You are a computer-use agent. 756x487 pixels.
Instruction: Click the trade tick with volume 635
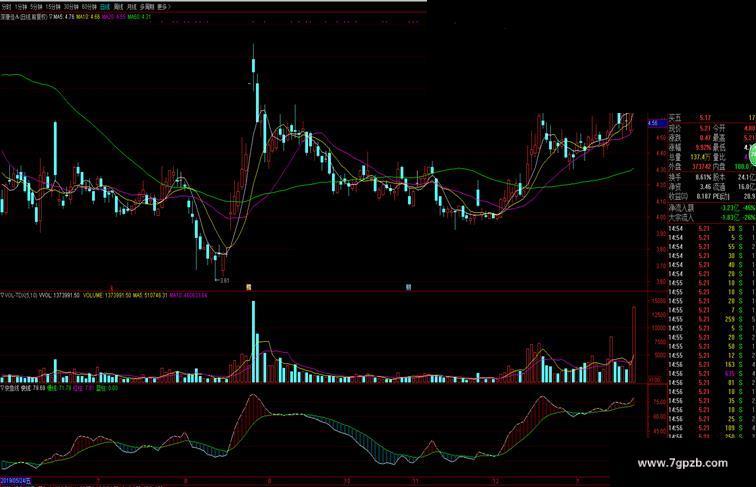click(x=712, y=374)
